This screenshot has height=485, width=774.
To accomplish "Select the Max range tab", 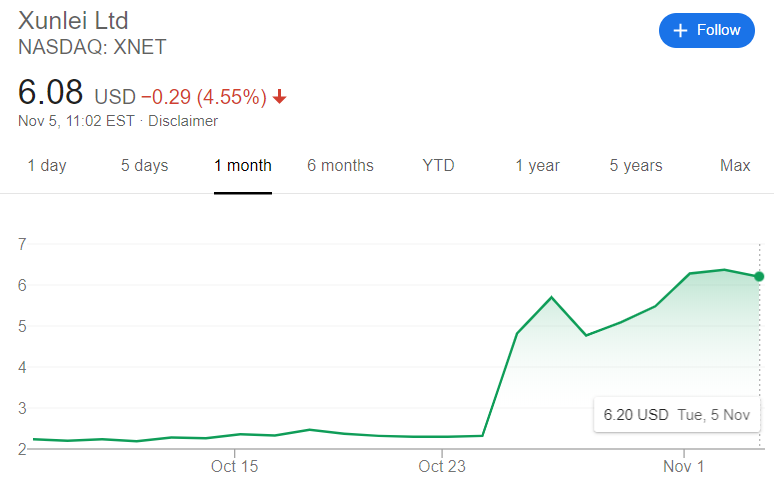I will [x=735, y=165].
